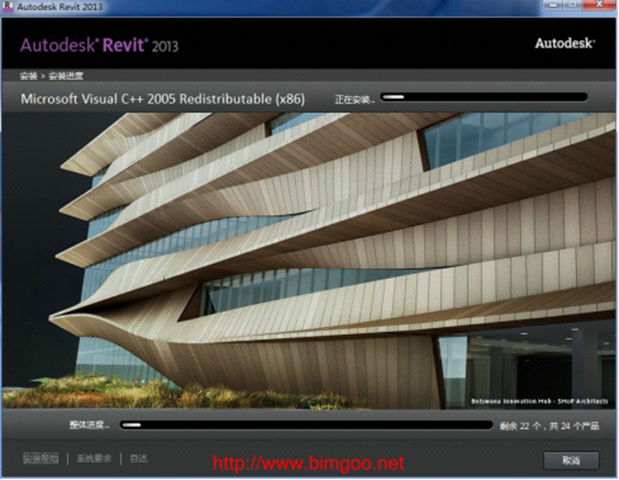Click the Revit icon in title bar
Screen dimensions: 619x480
click(8, 7)
